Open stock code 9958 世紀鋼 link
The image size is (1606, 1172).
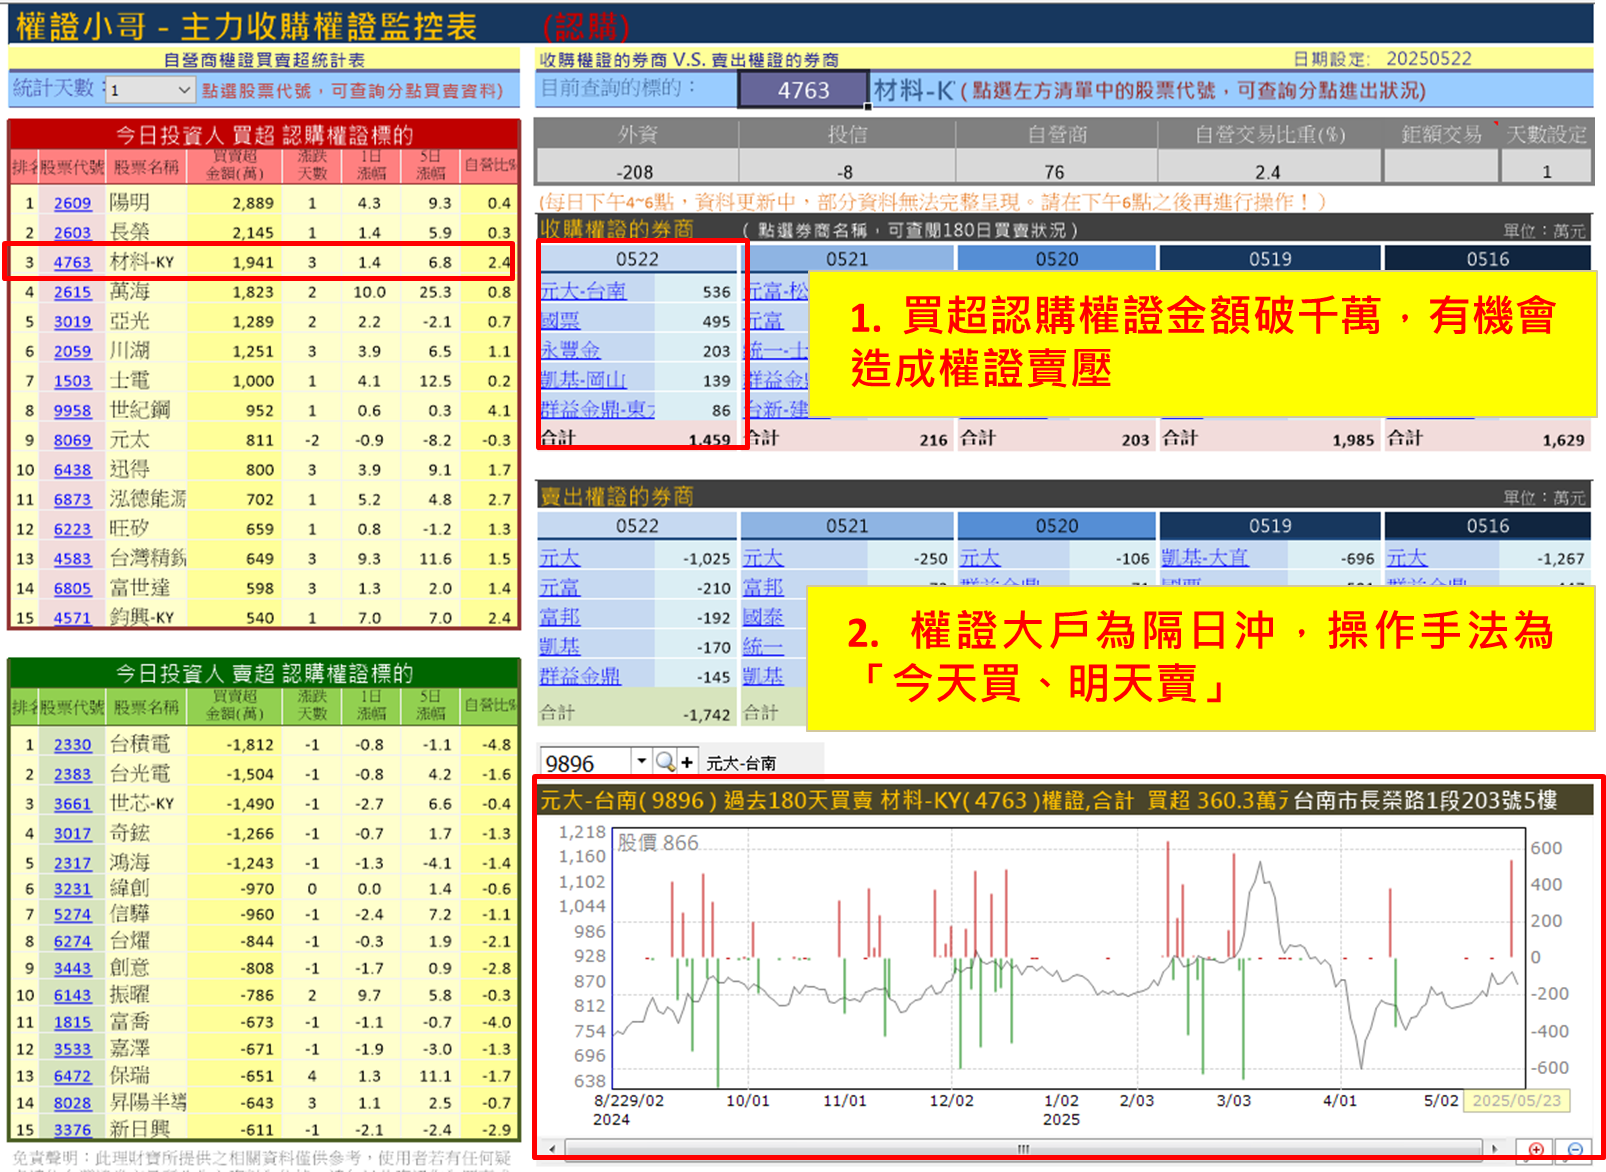point(72,410)
